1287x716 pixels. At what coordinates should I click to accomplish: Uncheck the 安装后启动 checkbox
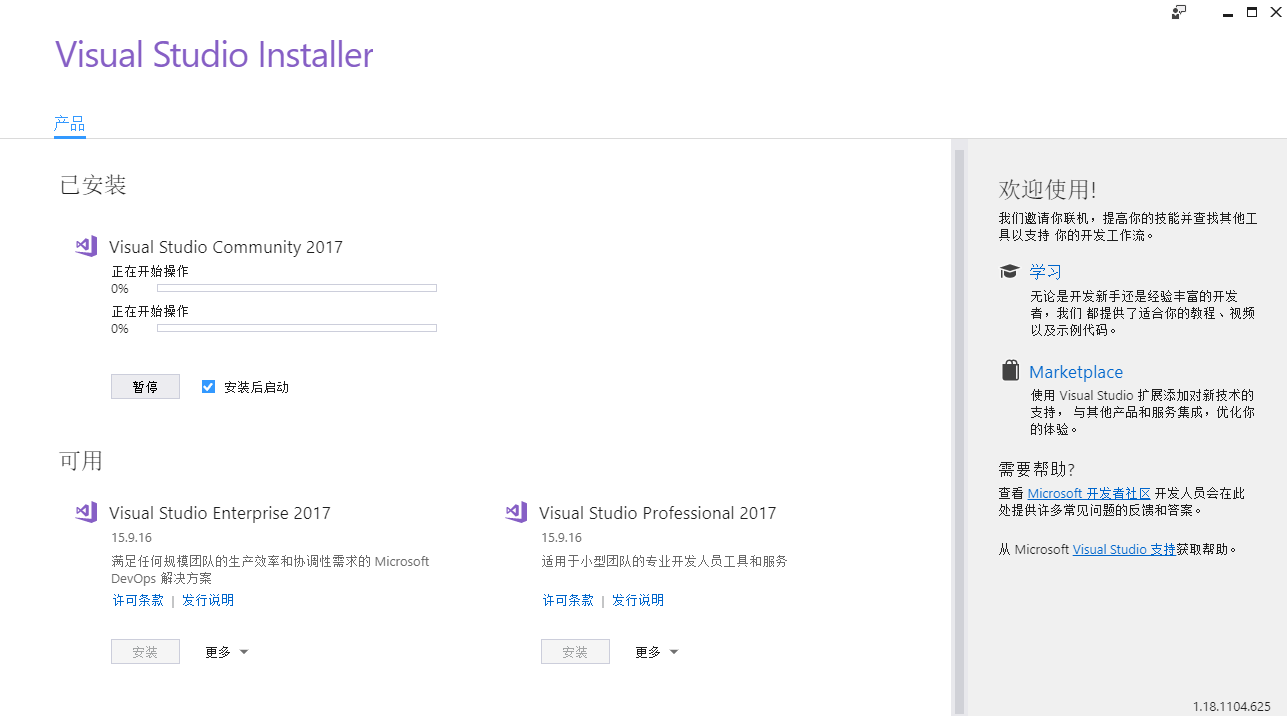point(208,386)
